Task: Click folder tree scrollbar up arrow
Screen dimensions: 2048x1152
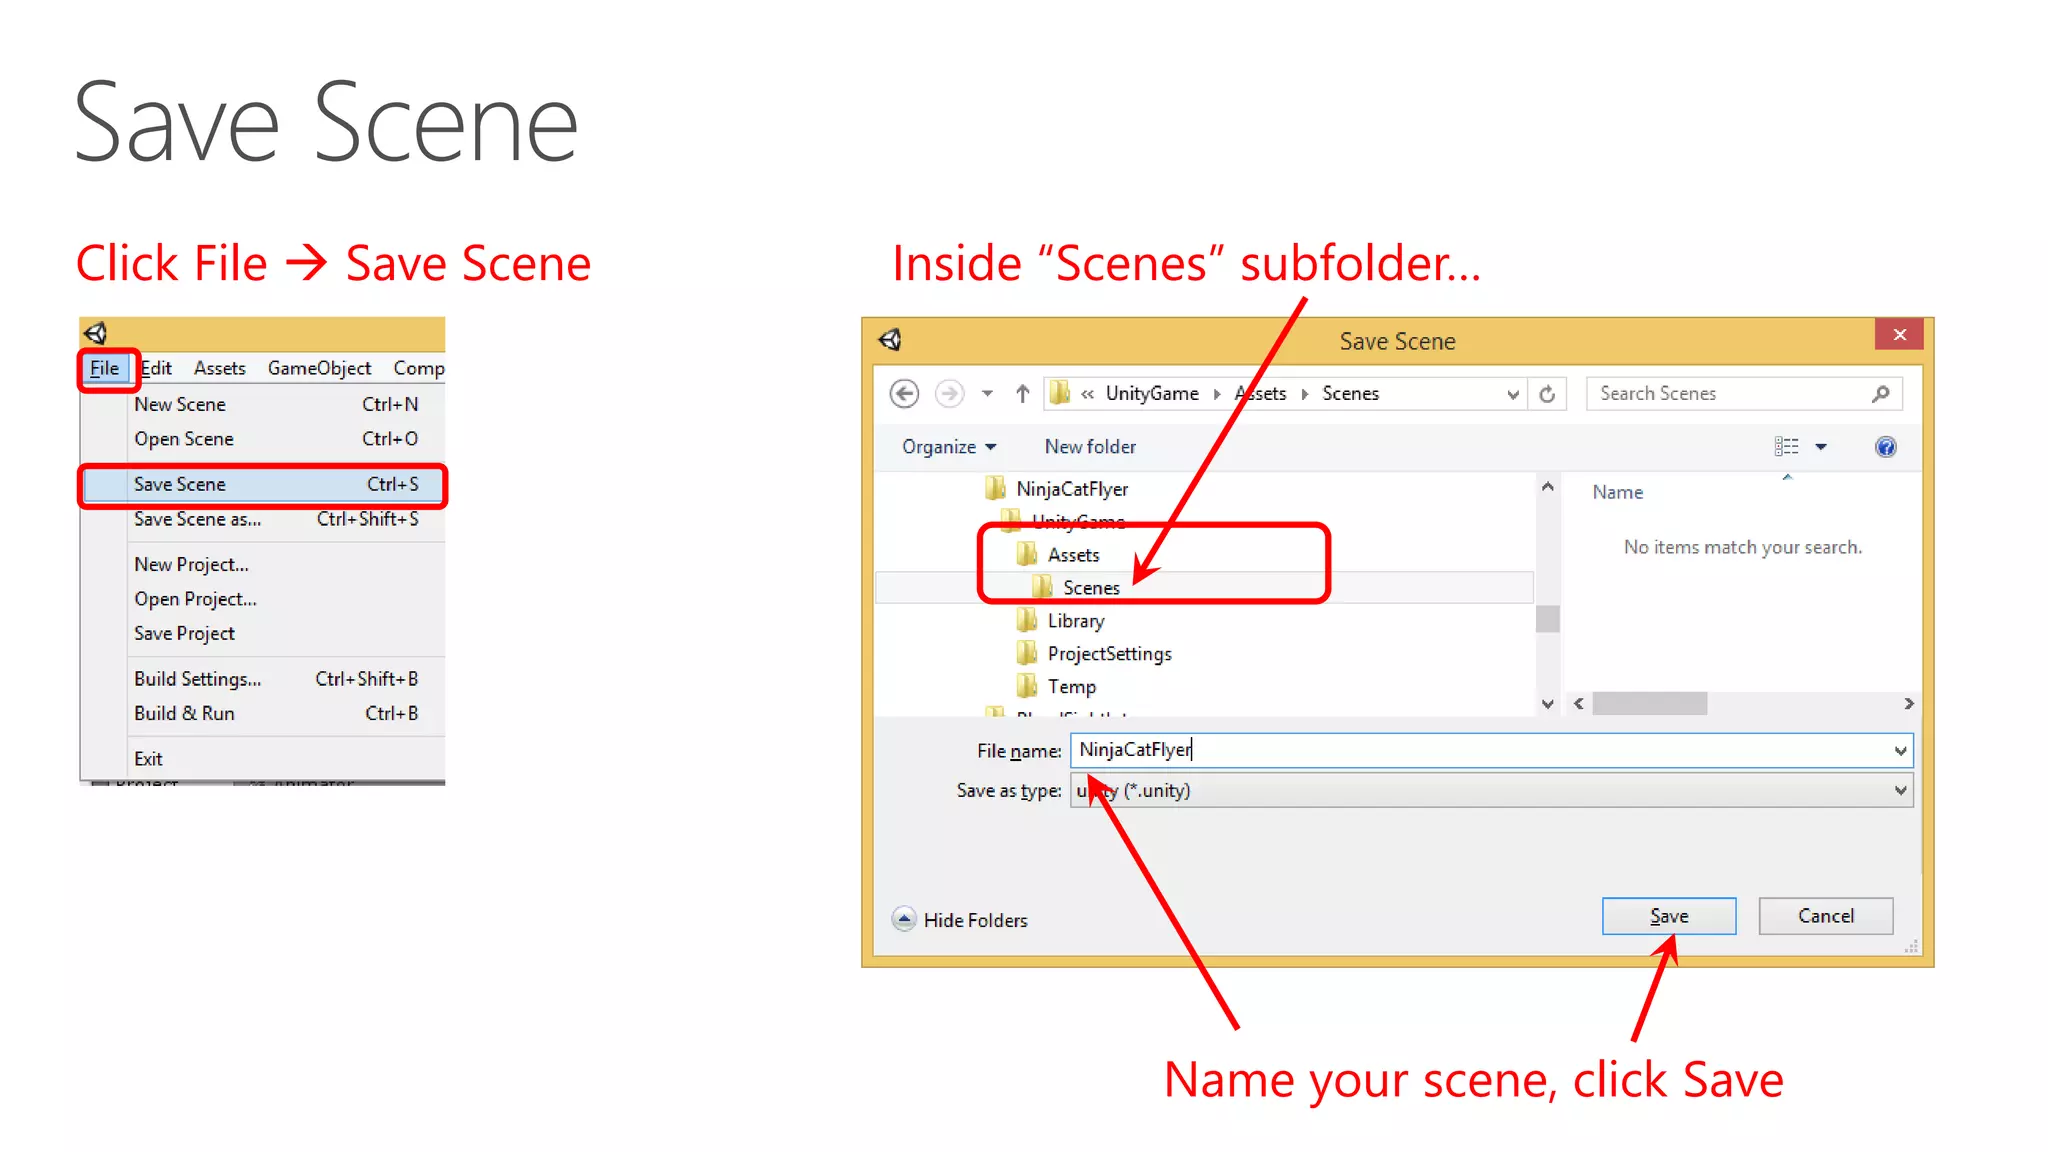Action: click(x=1547, y=487)
